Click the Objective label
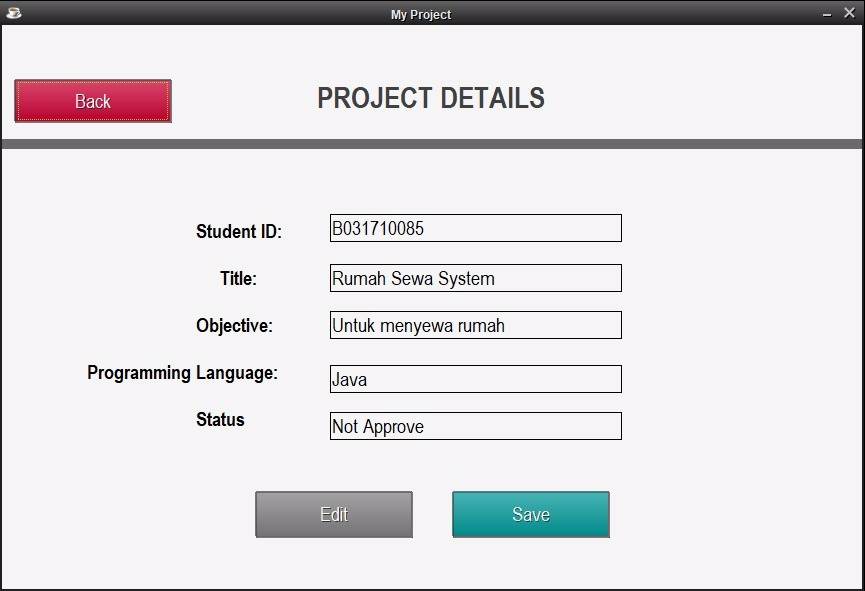This screenshot has width=865, height=591. tap(237, 327)
